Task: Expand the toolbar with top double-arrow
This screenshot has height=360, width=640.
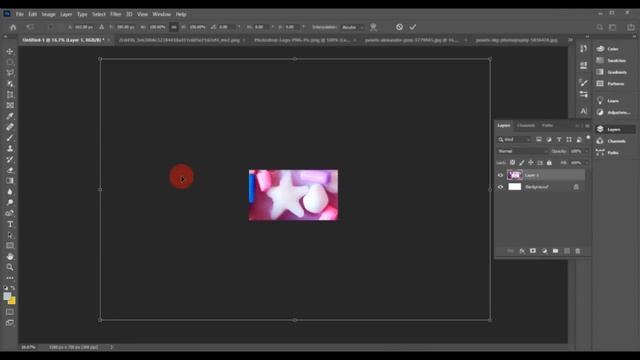Action: 6,37
